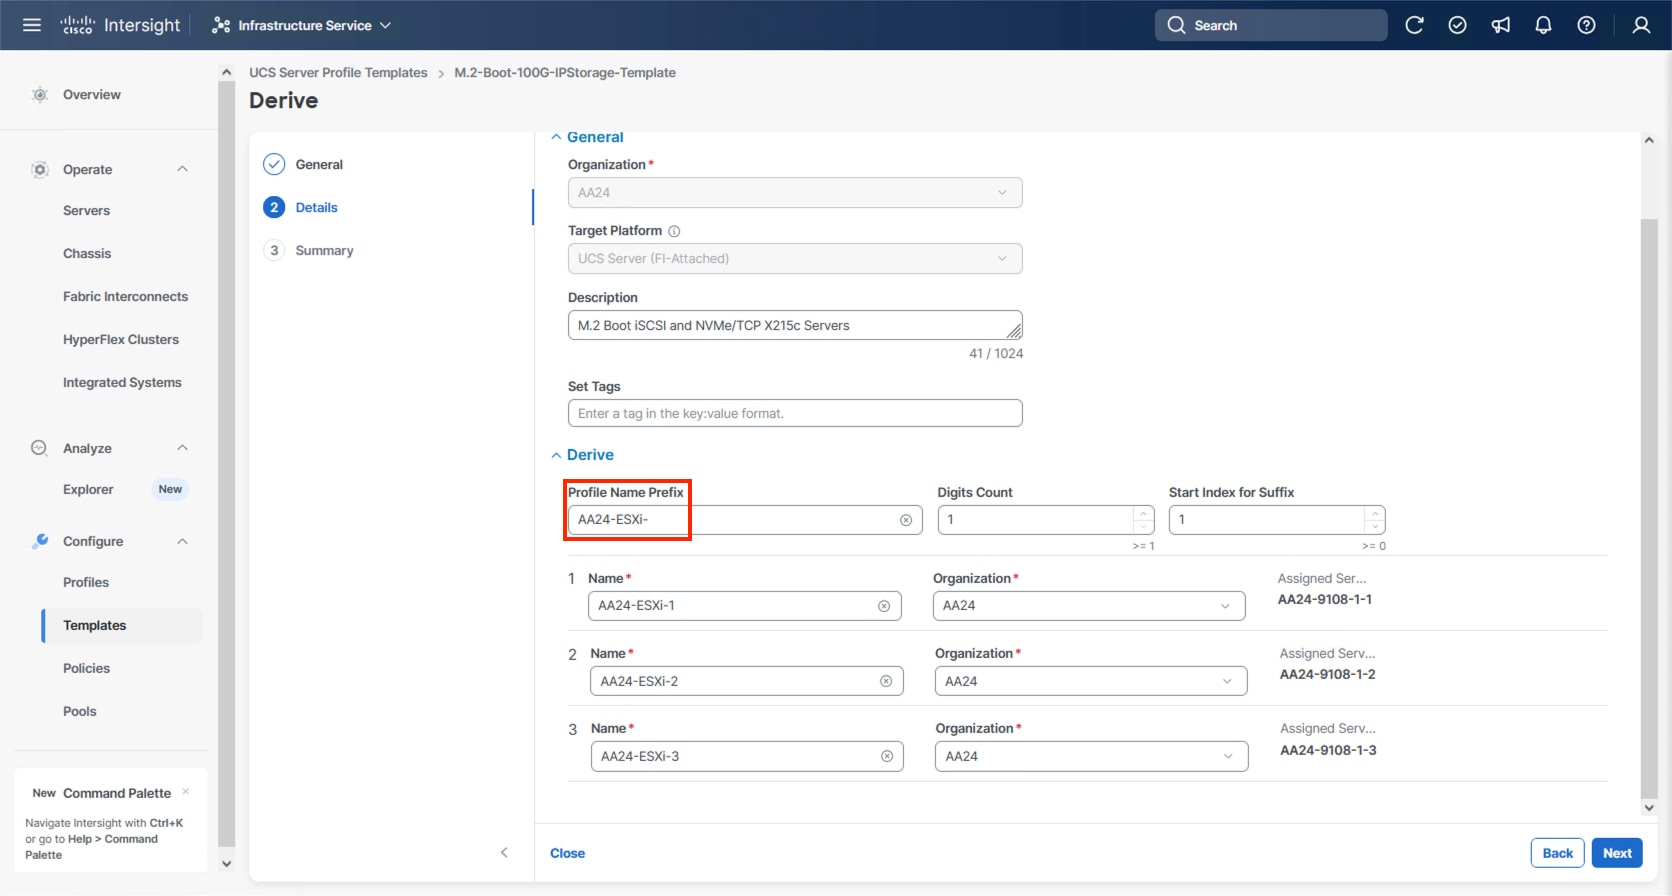Click the Set Tags input field

tap(794, 413)
